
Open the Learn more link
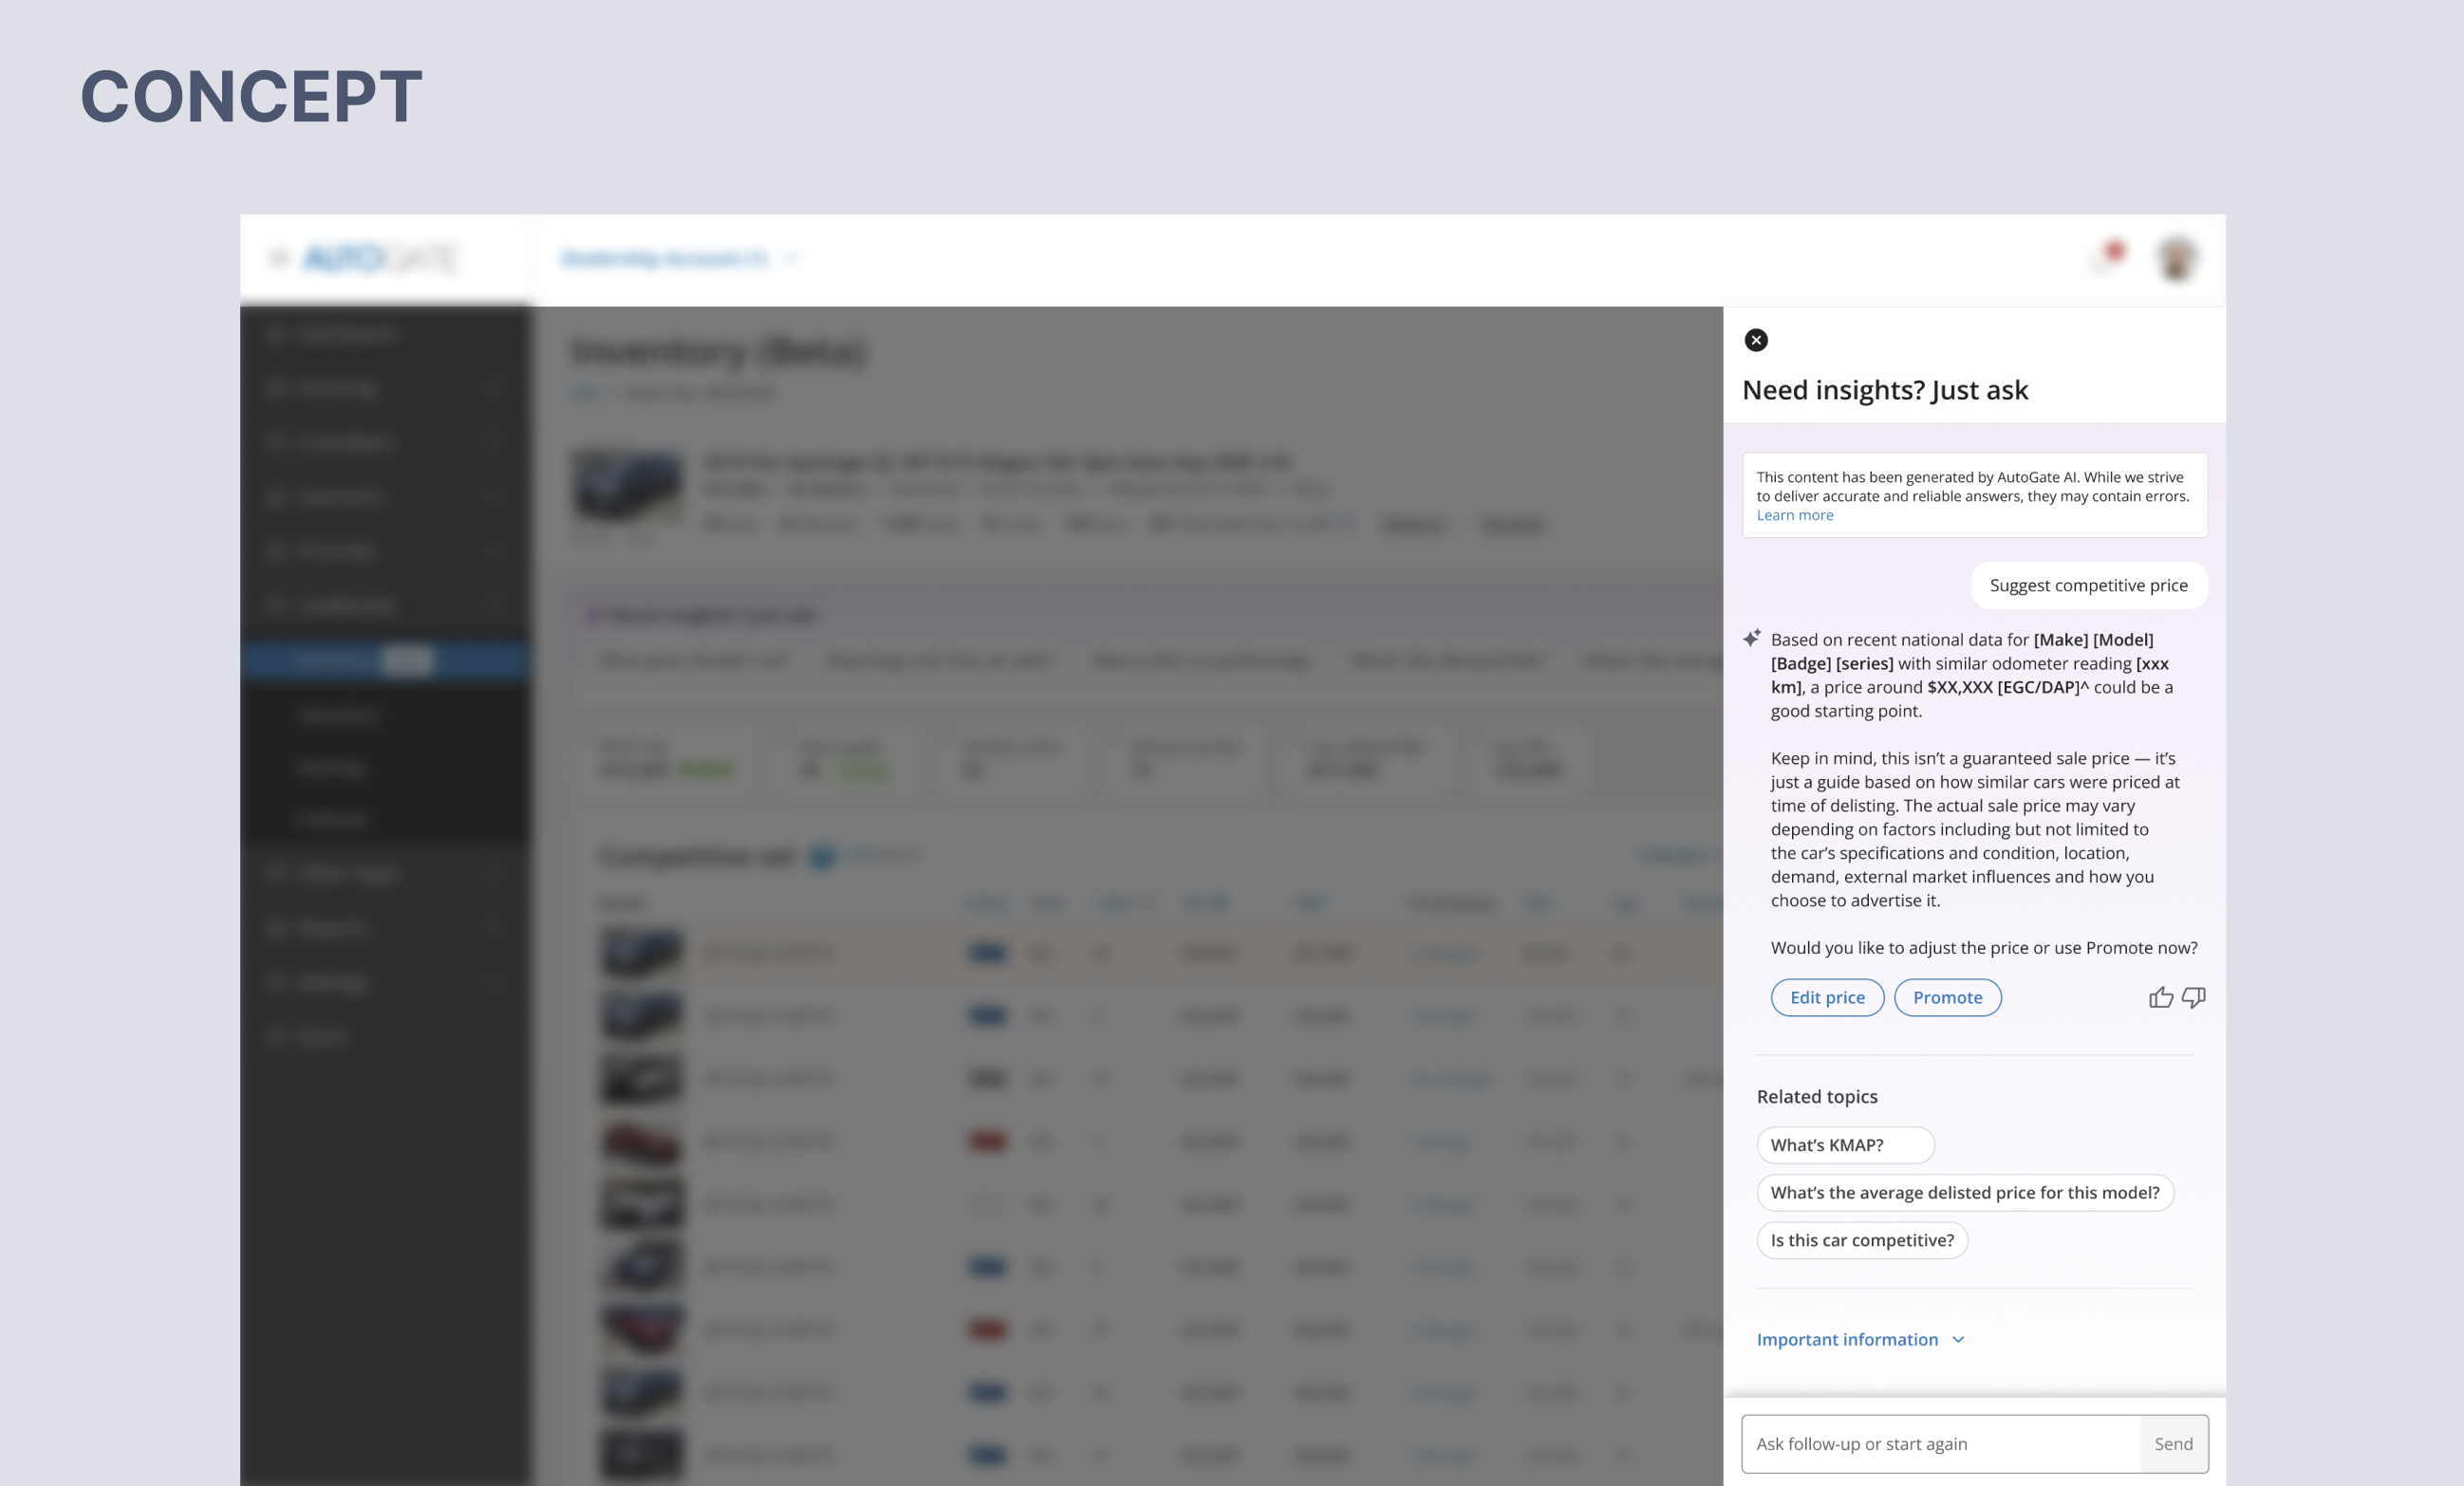1795,515
